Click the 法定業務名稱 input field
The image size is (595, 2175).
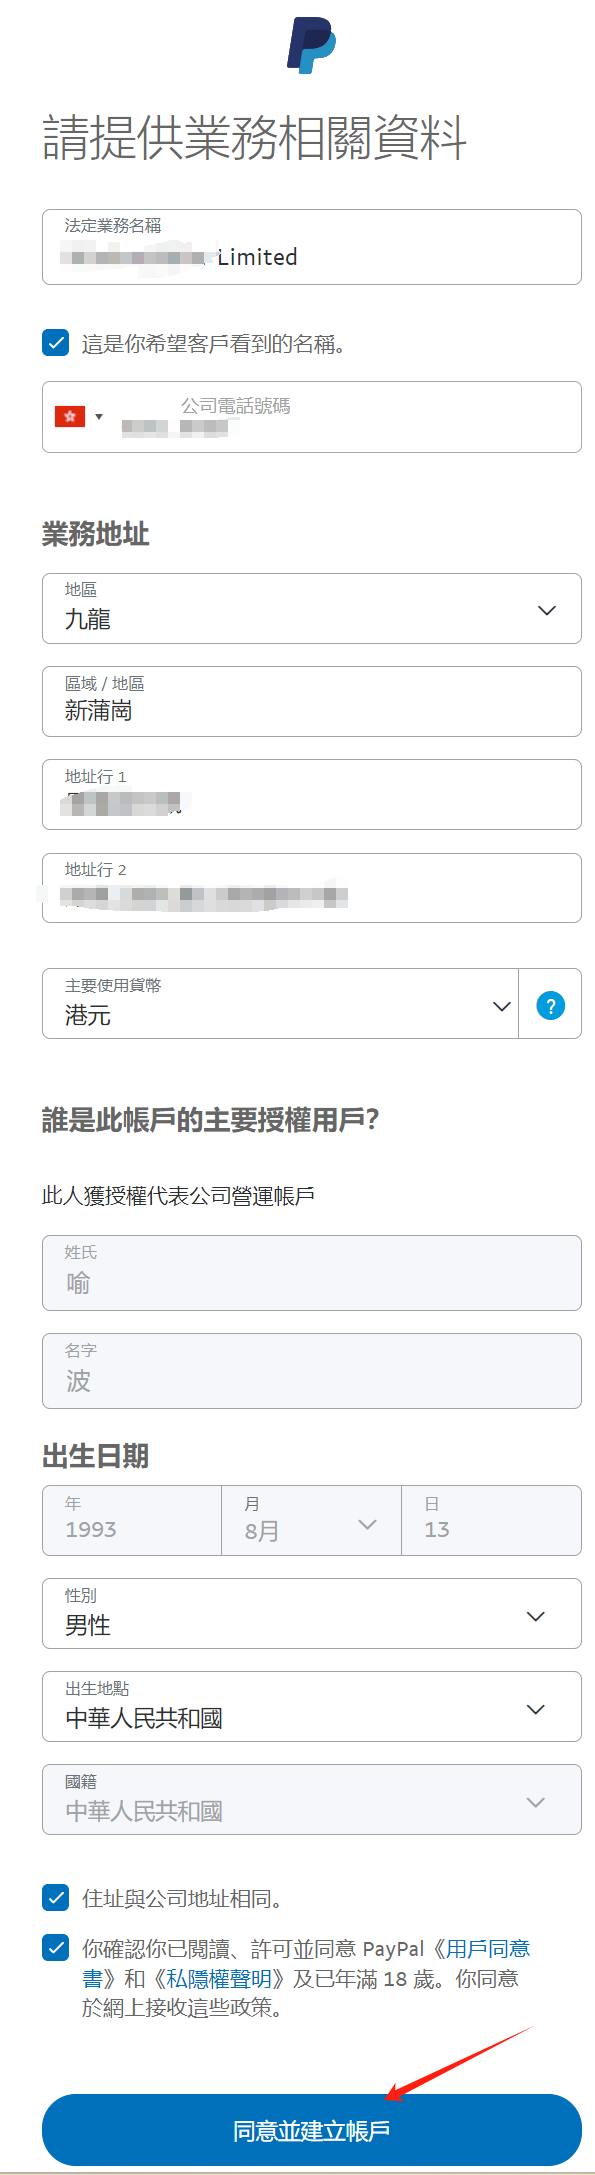[x=311, y=247]
